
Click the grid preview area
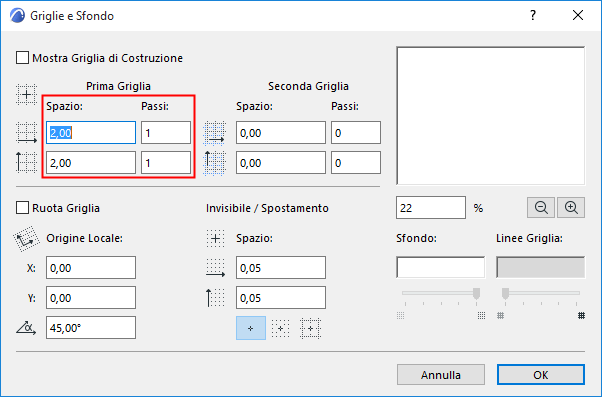pyautogui.click(x=491, y=116)
